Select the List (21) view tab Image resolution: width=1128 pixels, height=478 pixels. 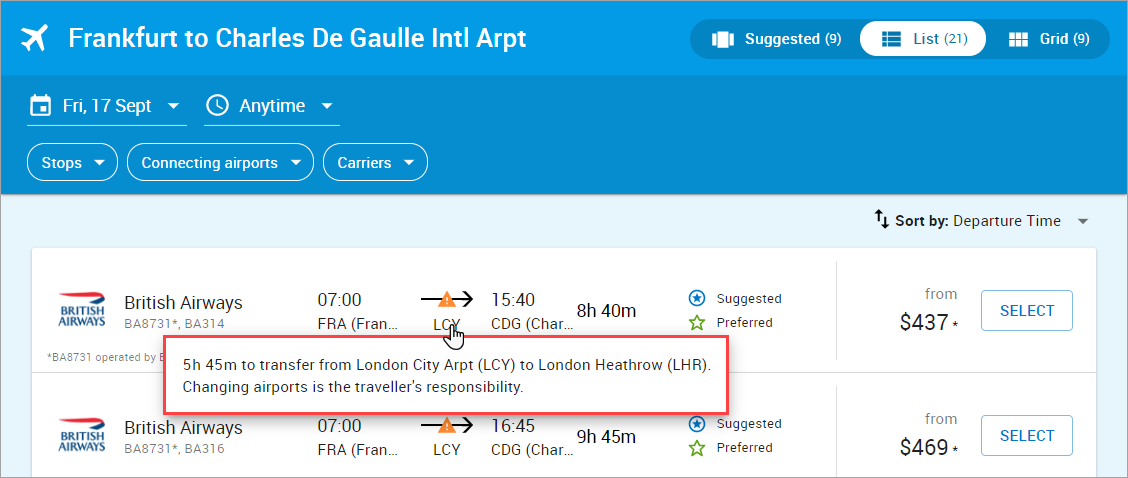point(923,39)
